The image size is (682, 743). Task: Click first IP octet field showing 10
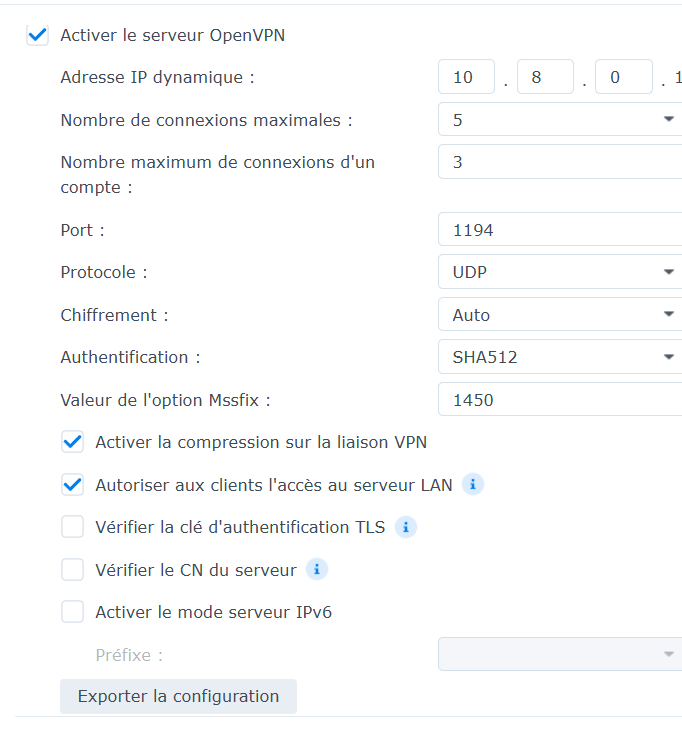tap(466, 77)
